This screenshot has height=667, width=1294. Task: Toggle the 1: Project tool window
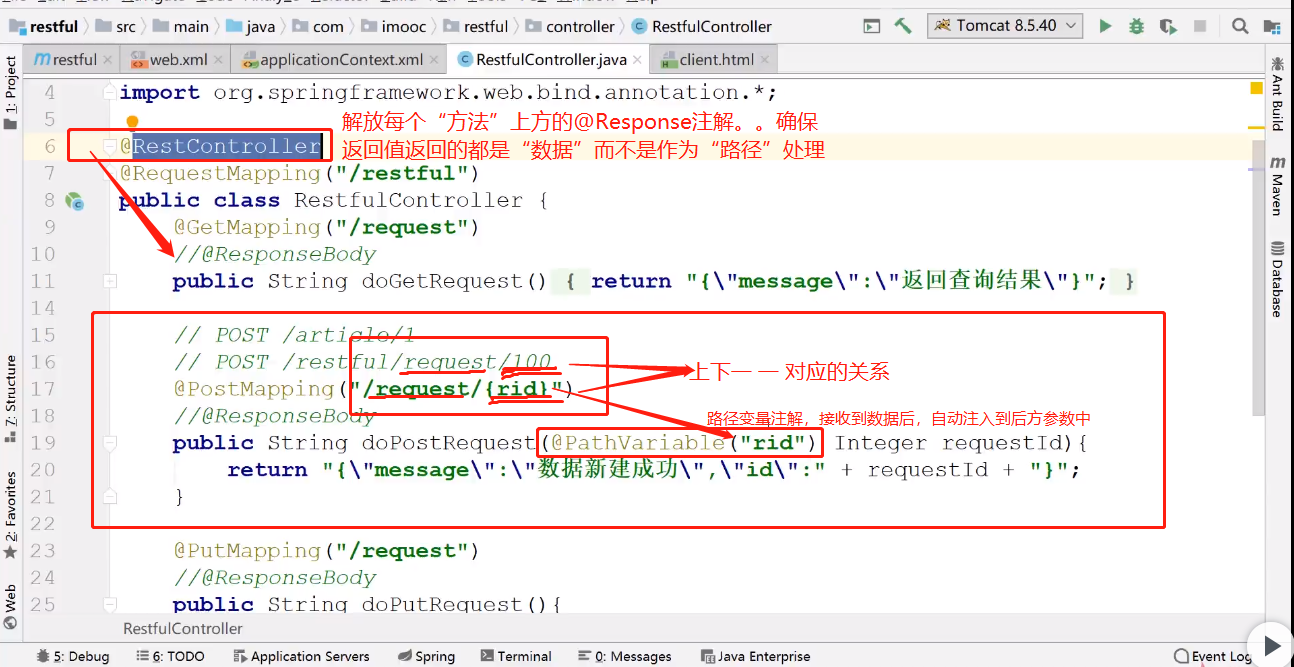[x=11, y=92]
